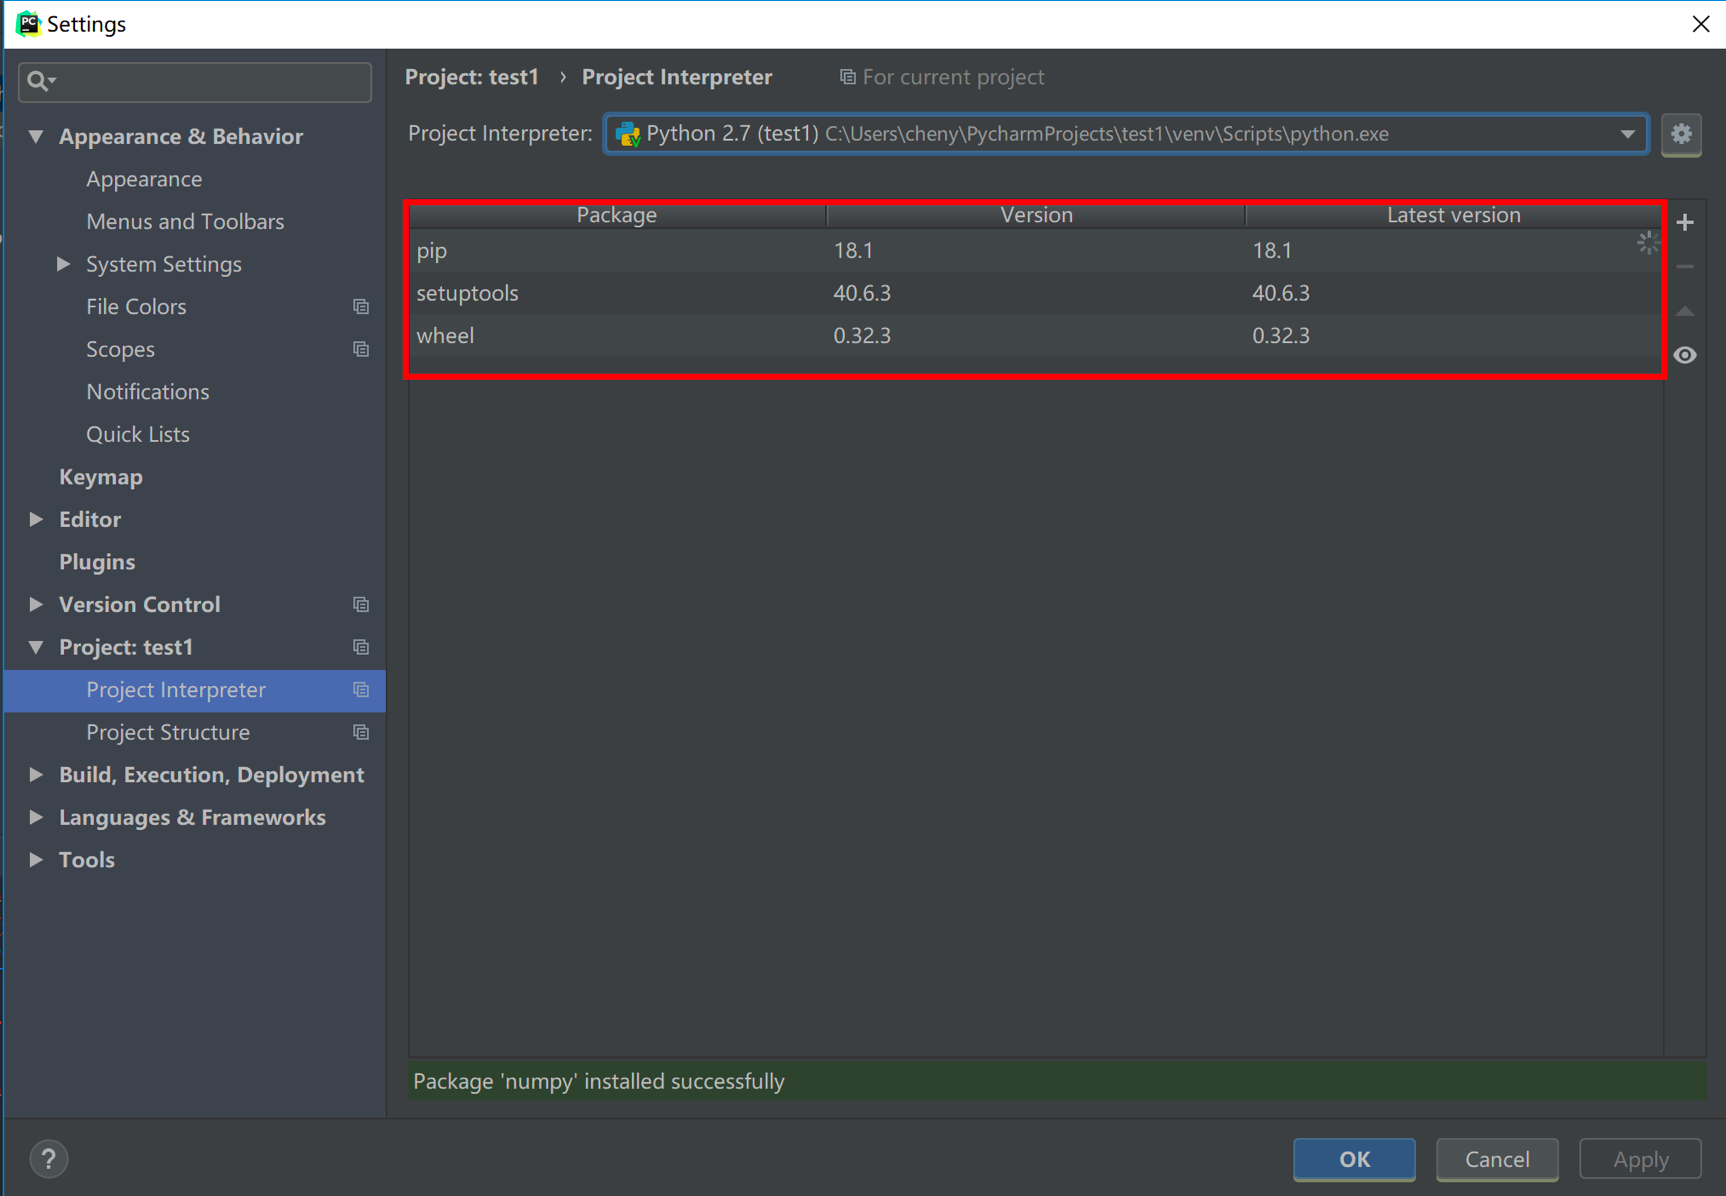Click the plus icon to install package
Image resolution: width=1726 pixels, height=1196 pixels.
(1685, 222)
